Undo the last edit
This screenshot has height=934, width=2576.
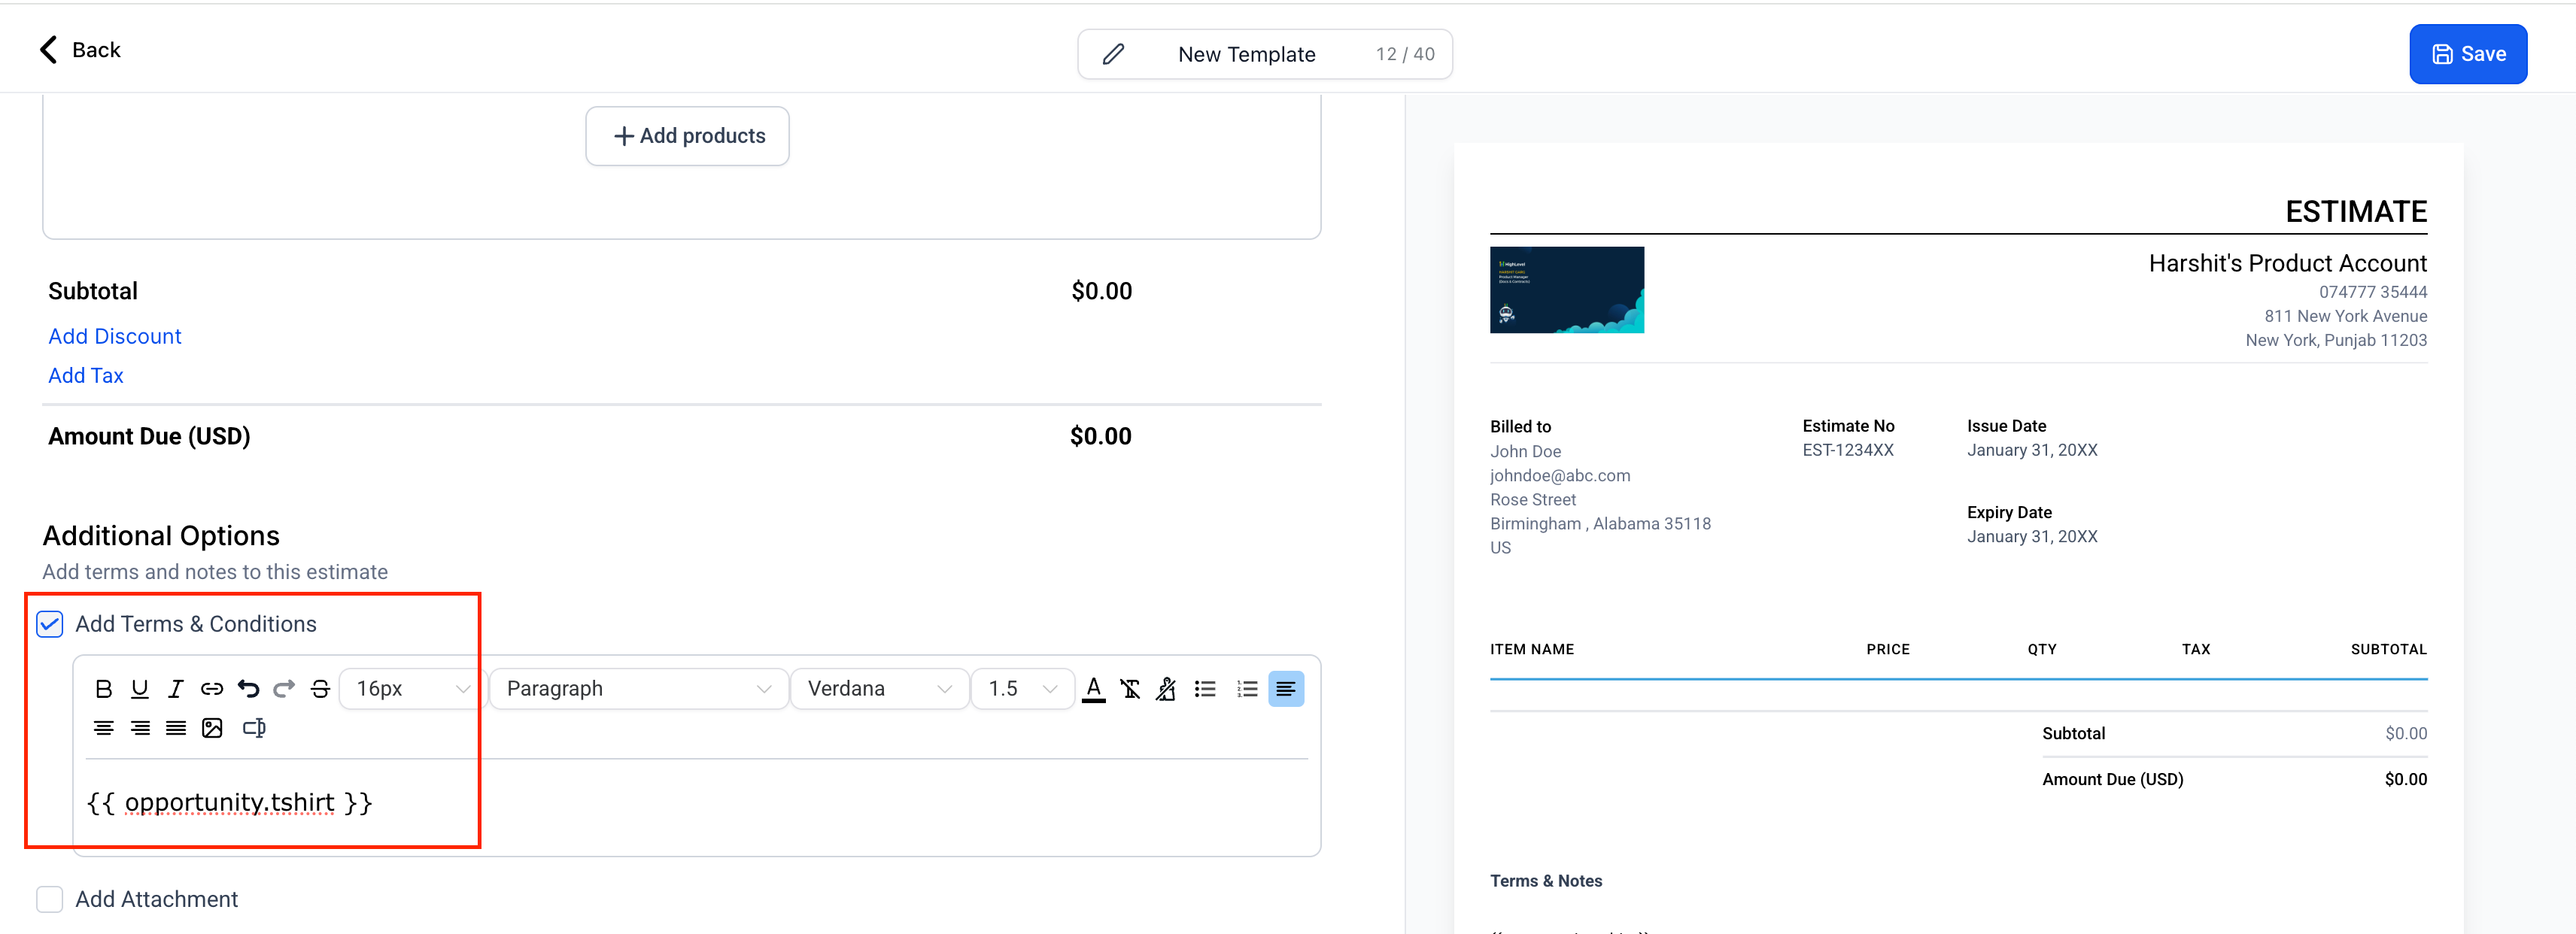(x=248, y=688)
